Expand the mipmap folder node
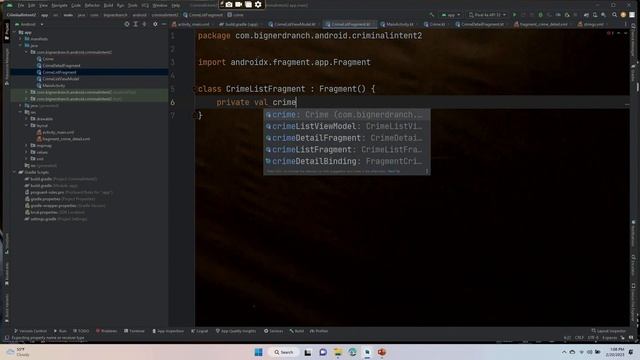The height and width of the screenshot is (360, 640). (x=27, y=145)
